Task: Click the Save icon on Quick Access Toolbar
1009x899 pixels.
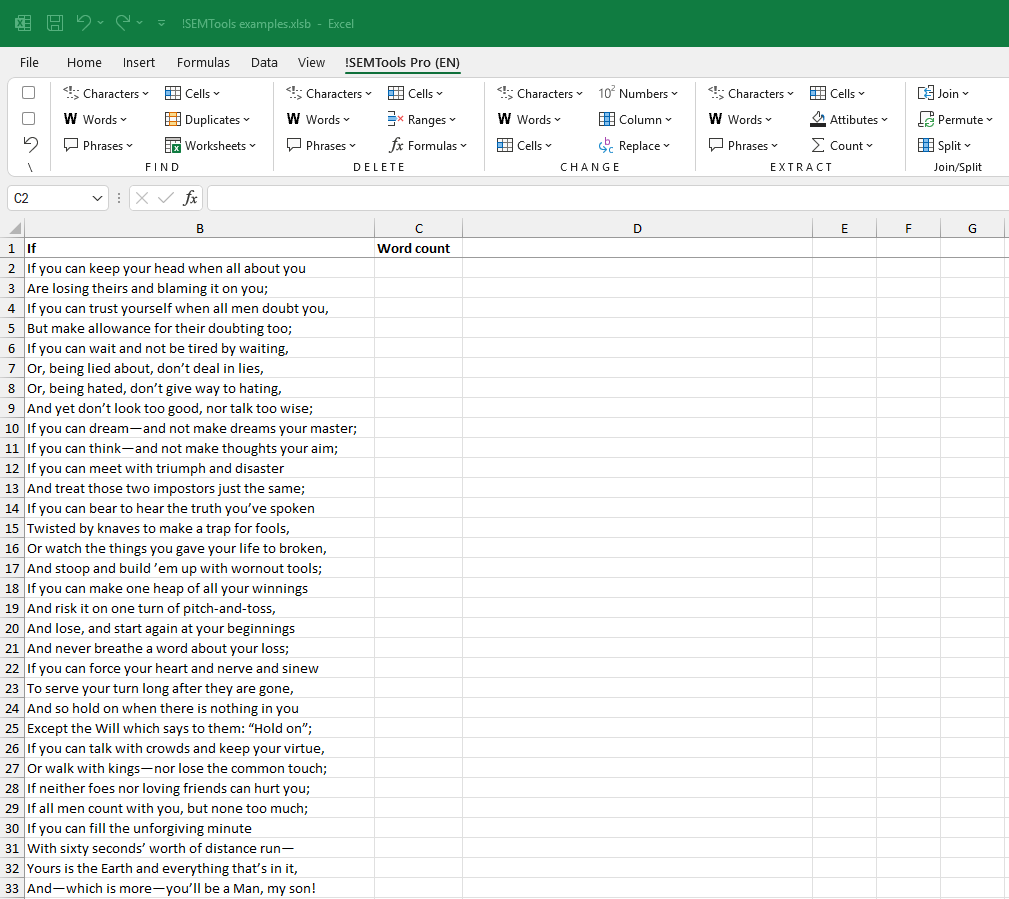Action: click(x=54, y=22)
